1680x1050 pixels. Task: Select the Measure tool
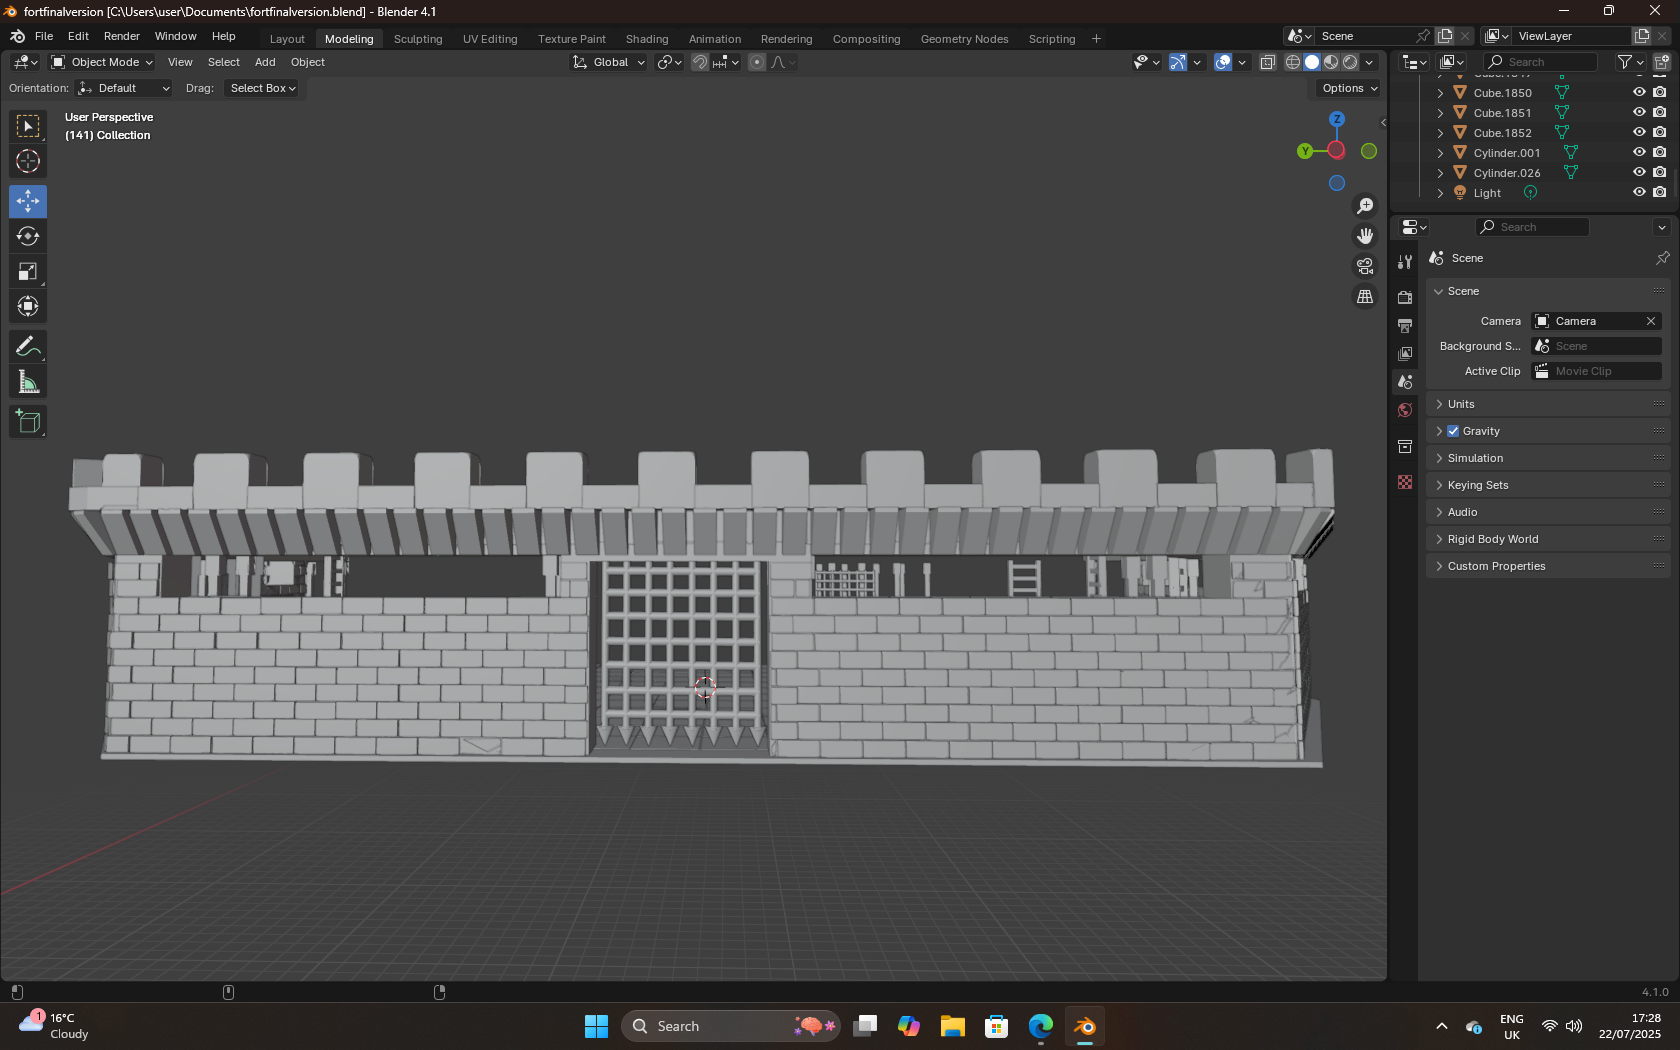pyautogui.click(x=28, y=382)
